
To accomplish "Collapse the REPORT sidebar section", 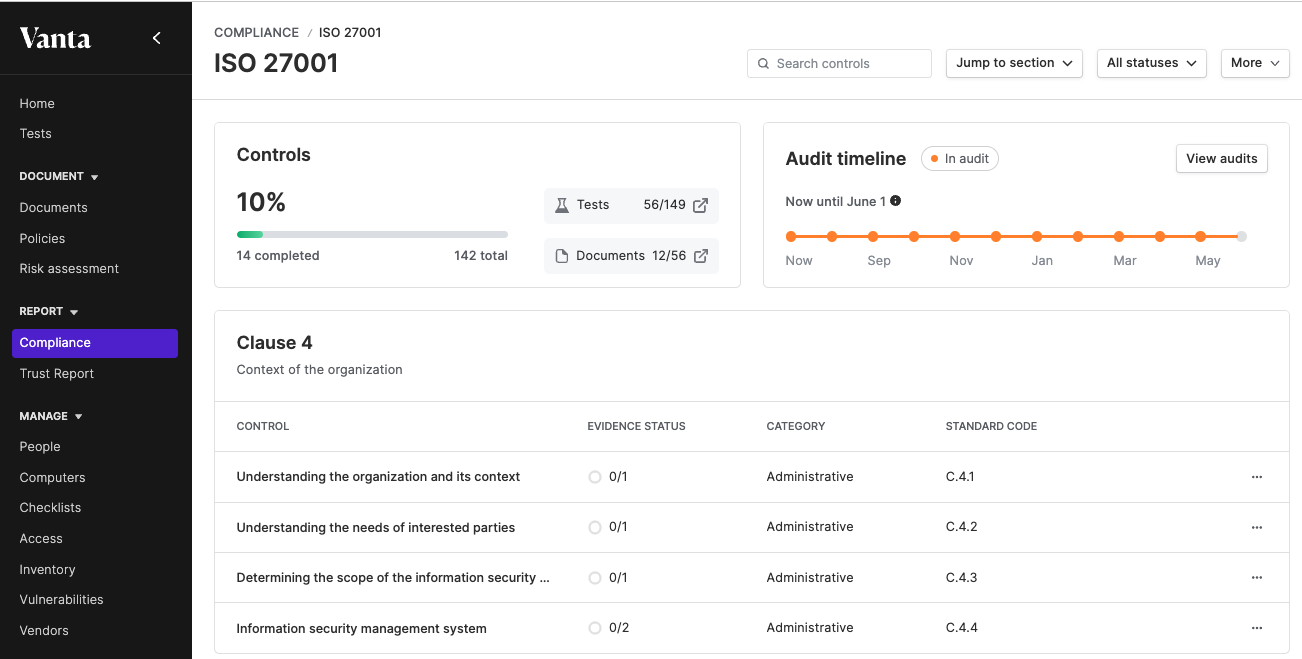I will pos(49,312).
